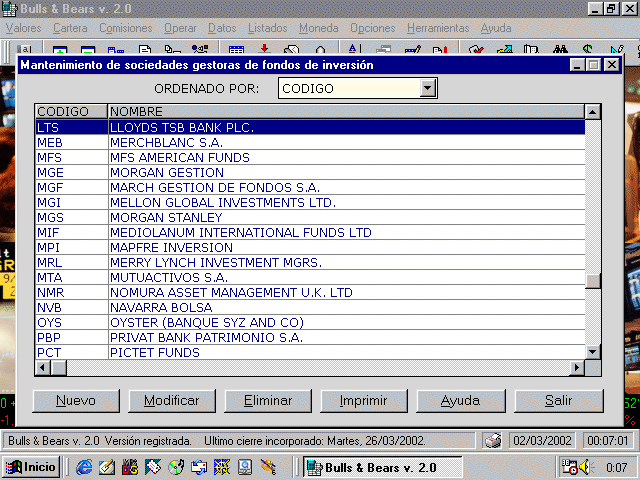Select NOMURA ASSET MANAGEMENT U.K. LTD row

click(x=310, y=293)
